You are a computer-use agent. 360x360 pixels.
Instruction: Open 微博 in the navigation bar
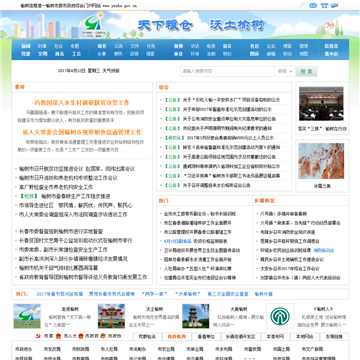pyautogui.click(x=303, y=46)
